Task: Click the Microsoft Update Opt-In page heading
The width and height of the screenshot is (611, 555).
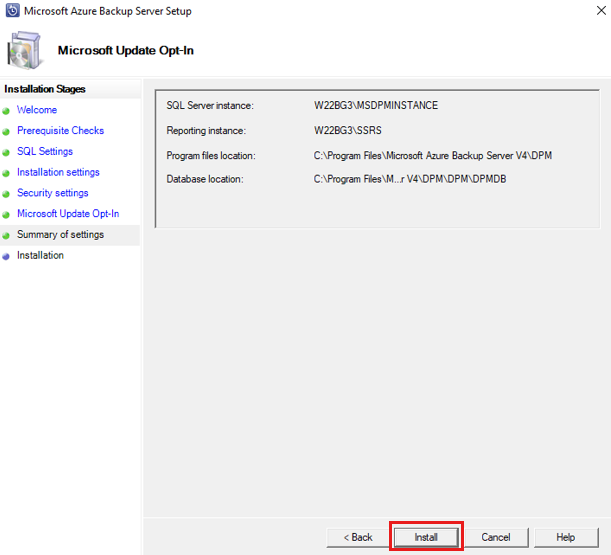Action: pyautogui.click(x=125, y=50)
